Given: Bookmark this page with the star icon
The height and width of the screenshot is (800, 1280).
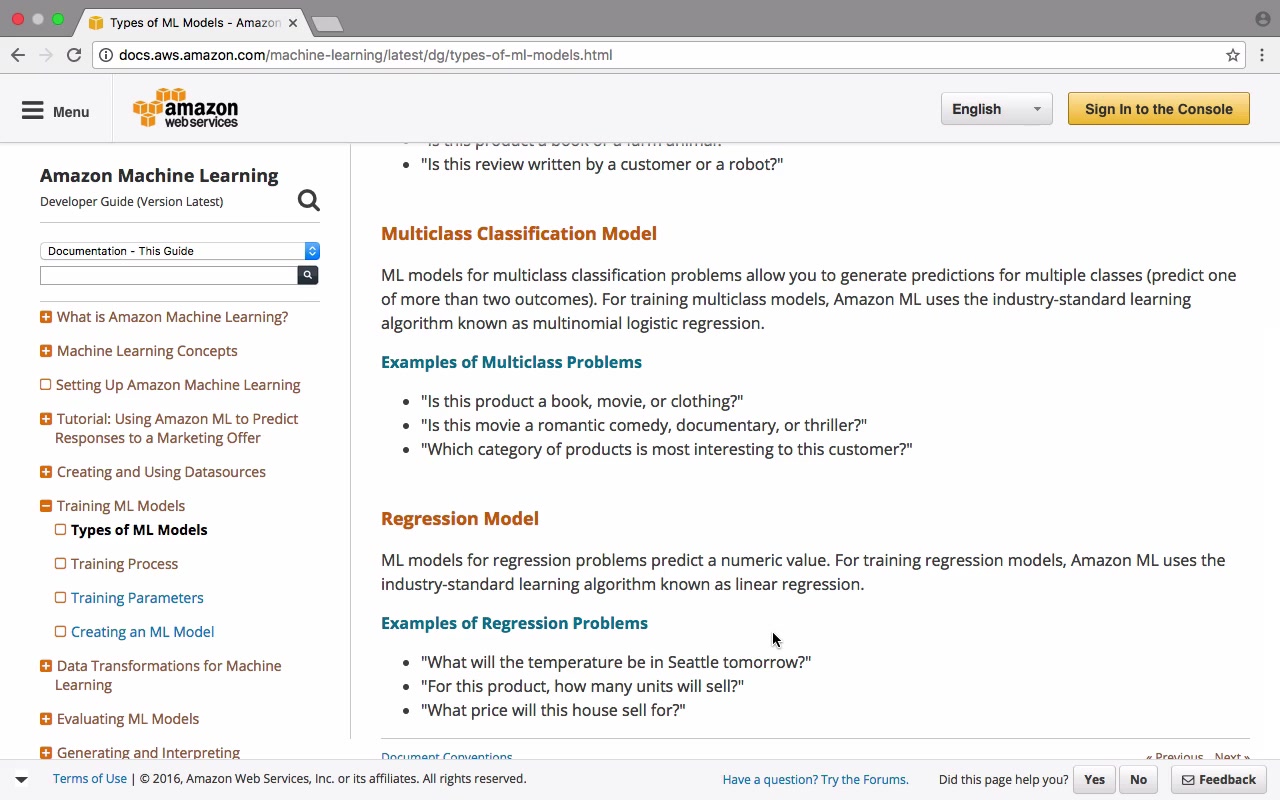Looking at the screenshot, I should click(x=1233, y=55).
